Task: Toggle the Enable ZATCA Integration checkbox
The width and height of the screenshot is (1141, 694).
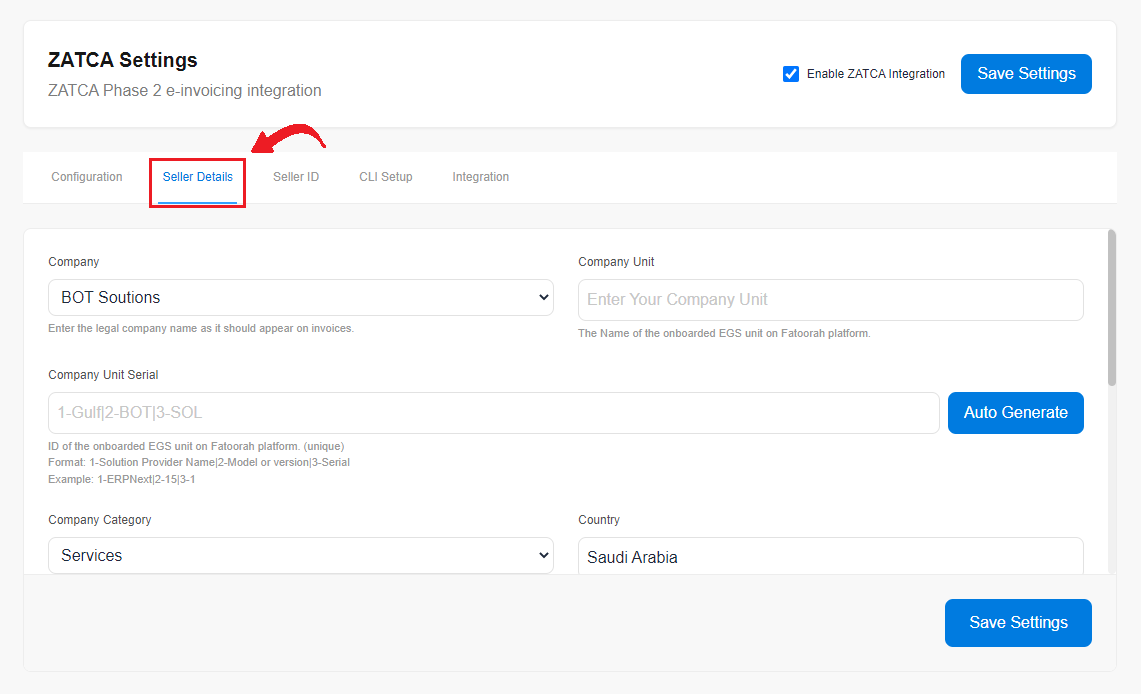Action: [x=791, y=74]
